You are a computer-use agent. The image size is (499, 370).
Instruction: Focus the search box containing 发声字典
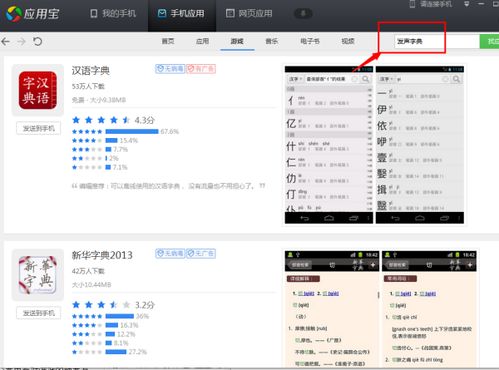[437, 41]
